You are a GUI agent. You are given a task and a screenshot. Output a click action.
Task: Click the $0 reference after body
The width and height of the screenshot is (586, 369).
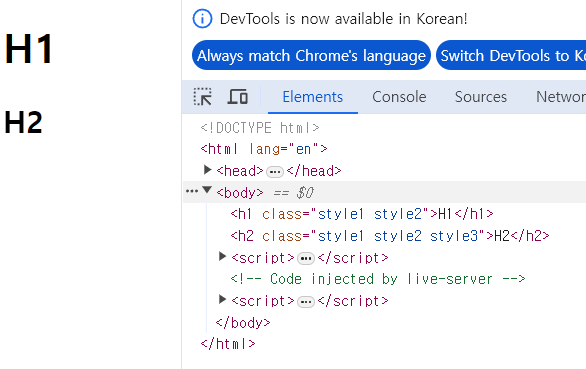click(305, 193)
